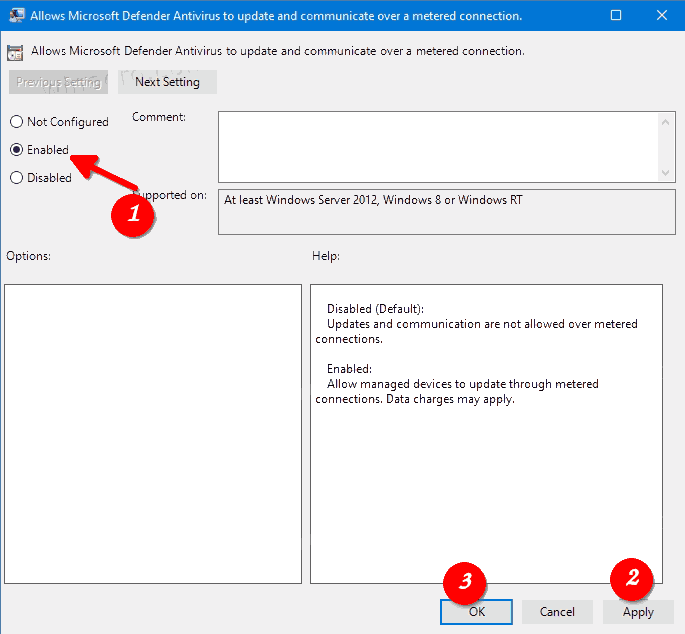The height and width of the screenshot is (634, 685).
Task: Click the 'Disabled (Default):' help text
Action: [x=375, y=309]
